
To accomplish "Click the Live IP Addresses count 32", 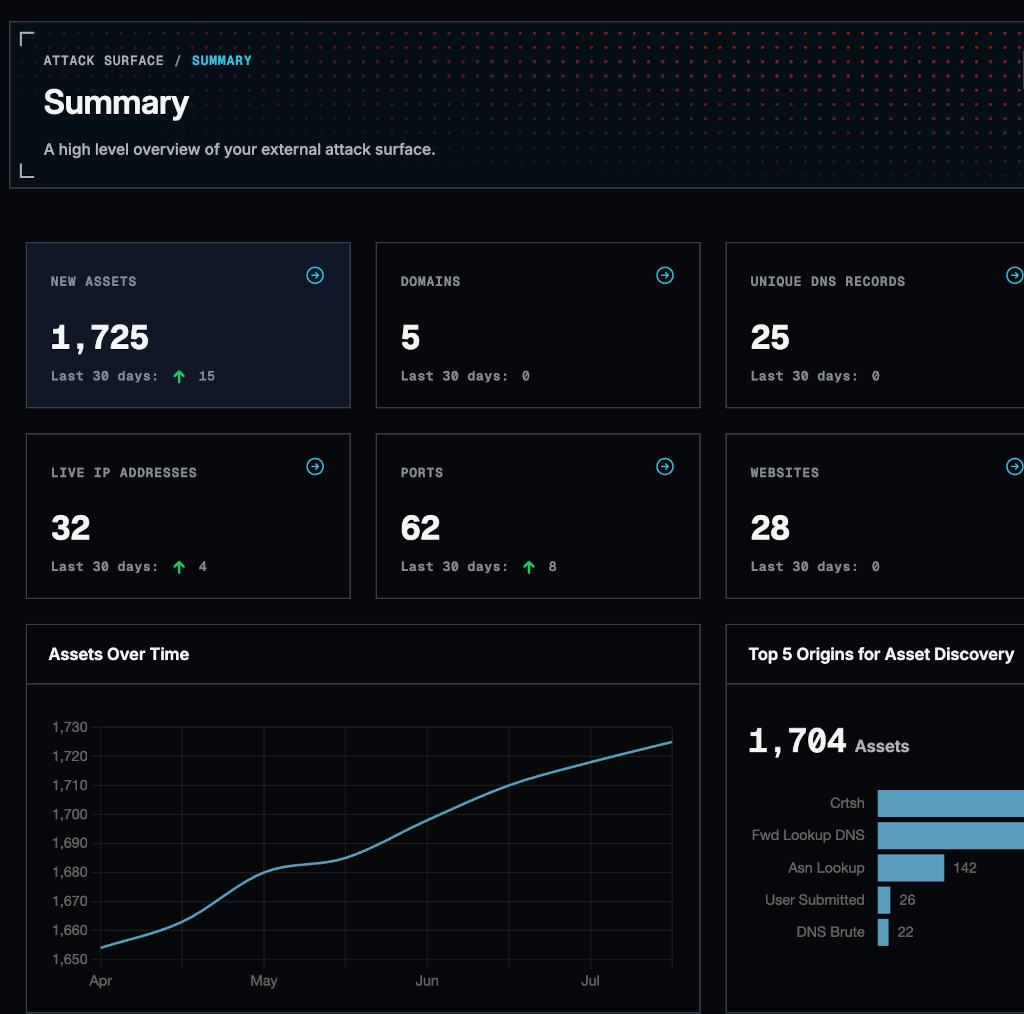I will pyautogui.click(x=71, y=528).
